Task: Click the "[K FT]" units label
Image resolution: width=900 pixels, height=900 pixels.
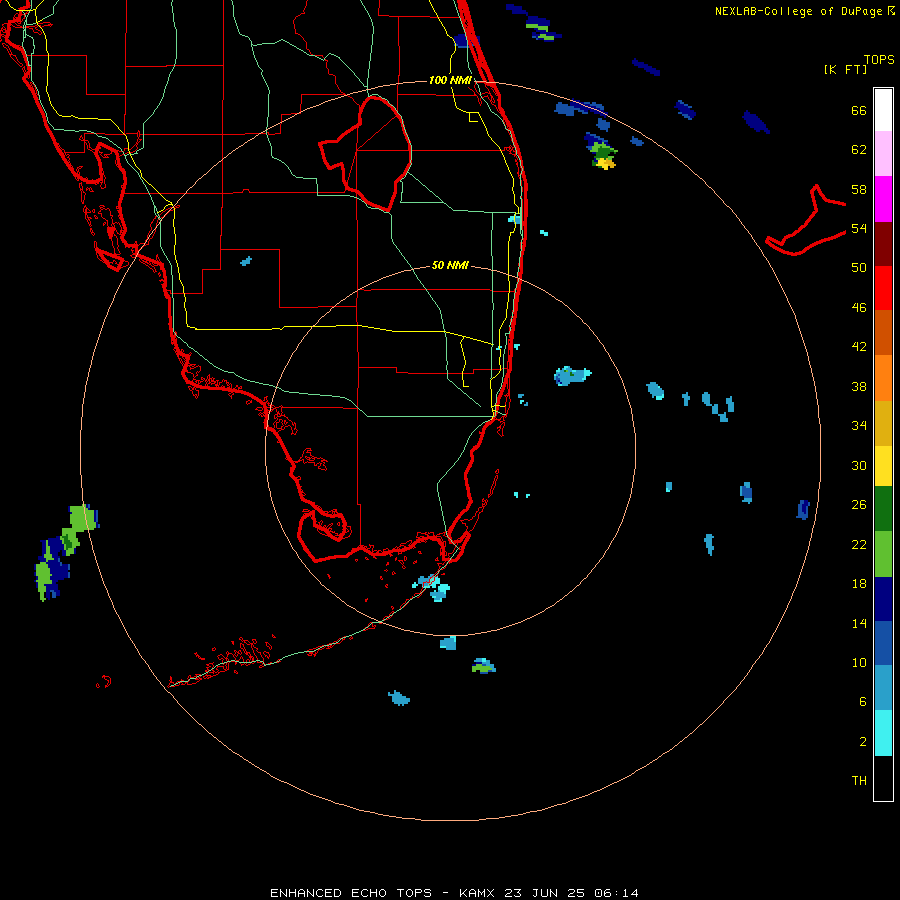Action: (845, 69)
